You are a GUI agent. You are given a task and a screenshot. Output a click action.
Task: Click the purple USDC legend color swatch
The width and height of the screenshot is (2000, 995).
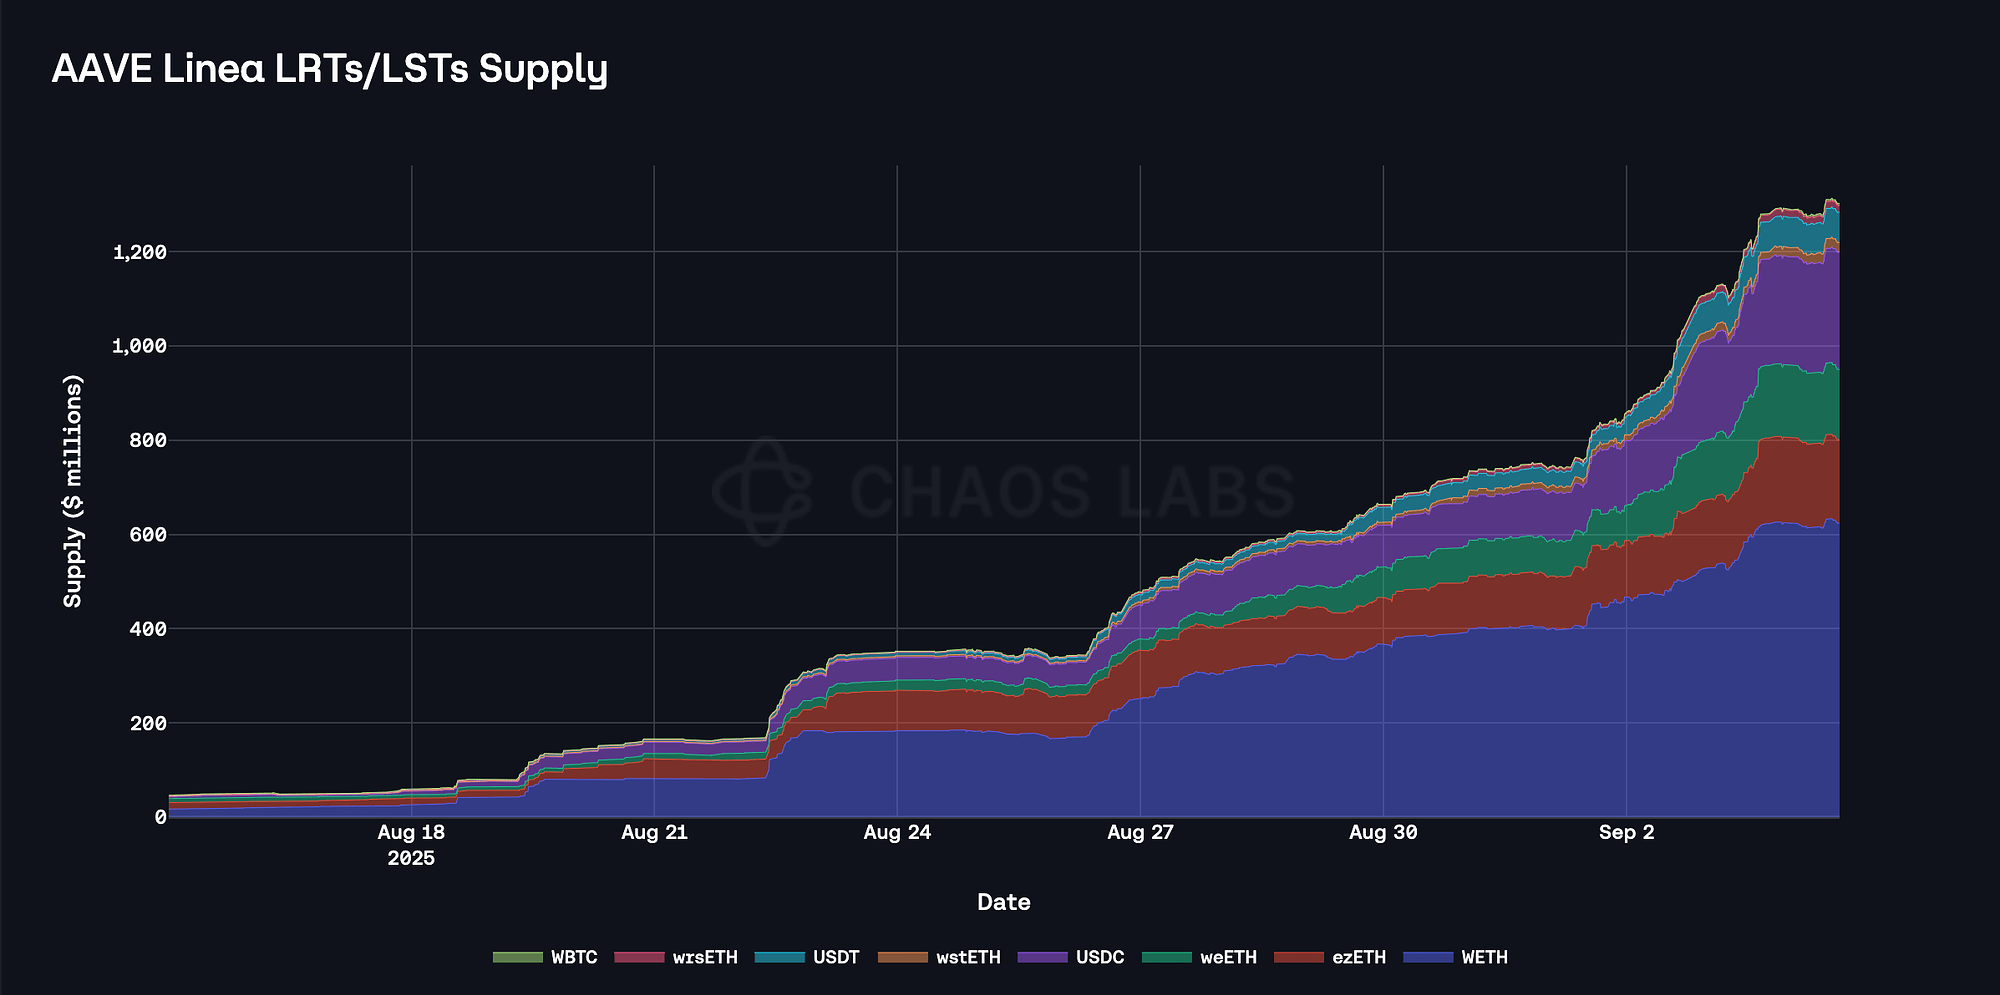point(1043,957)
